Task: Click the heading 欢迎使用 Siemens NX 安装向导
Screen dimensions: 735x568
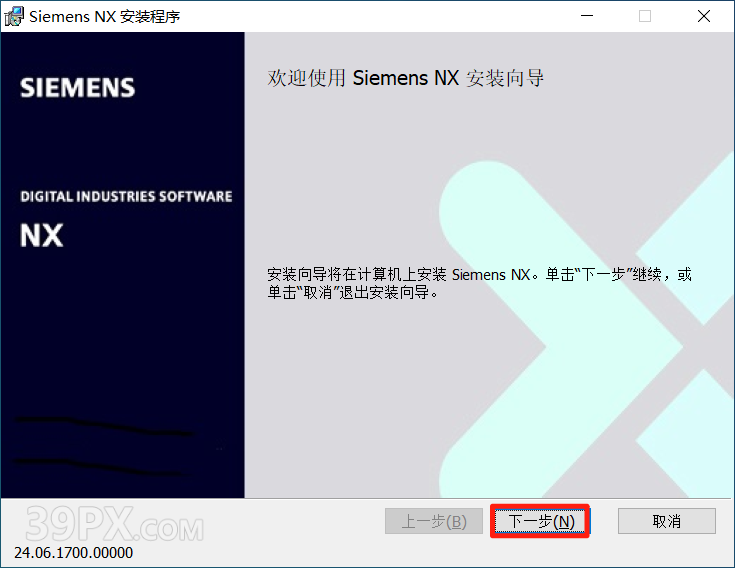Action: point(405,78)
